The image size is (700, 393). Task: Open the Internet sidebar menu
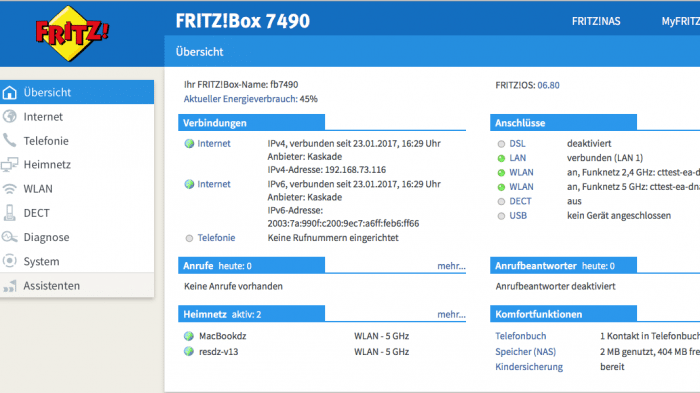click(77, 117)
